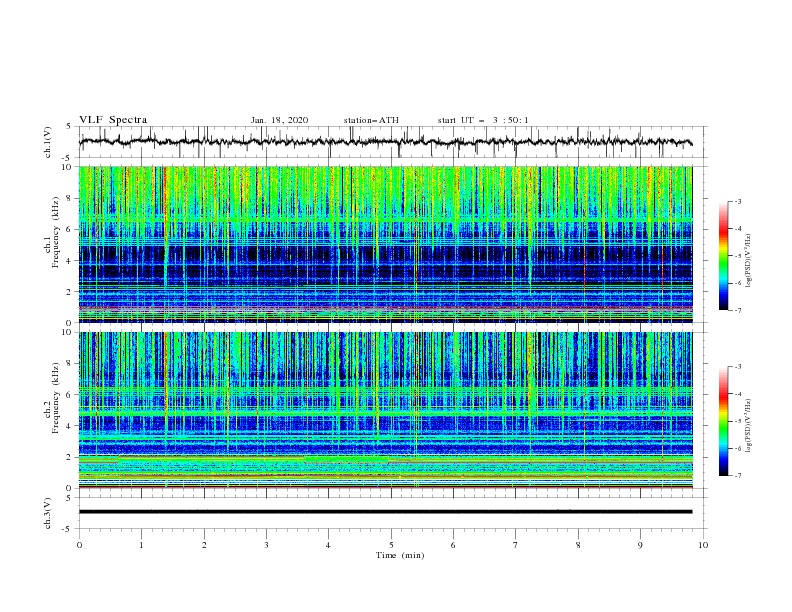Click the time axis tick label '7'
This screenshot has width=792, height=612.
click(516, 545)
